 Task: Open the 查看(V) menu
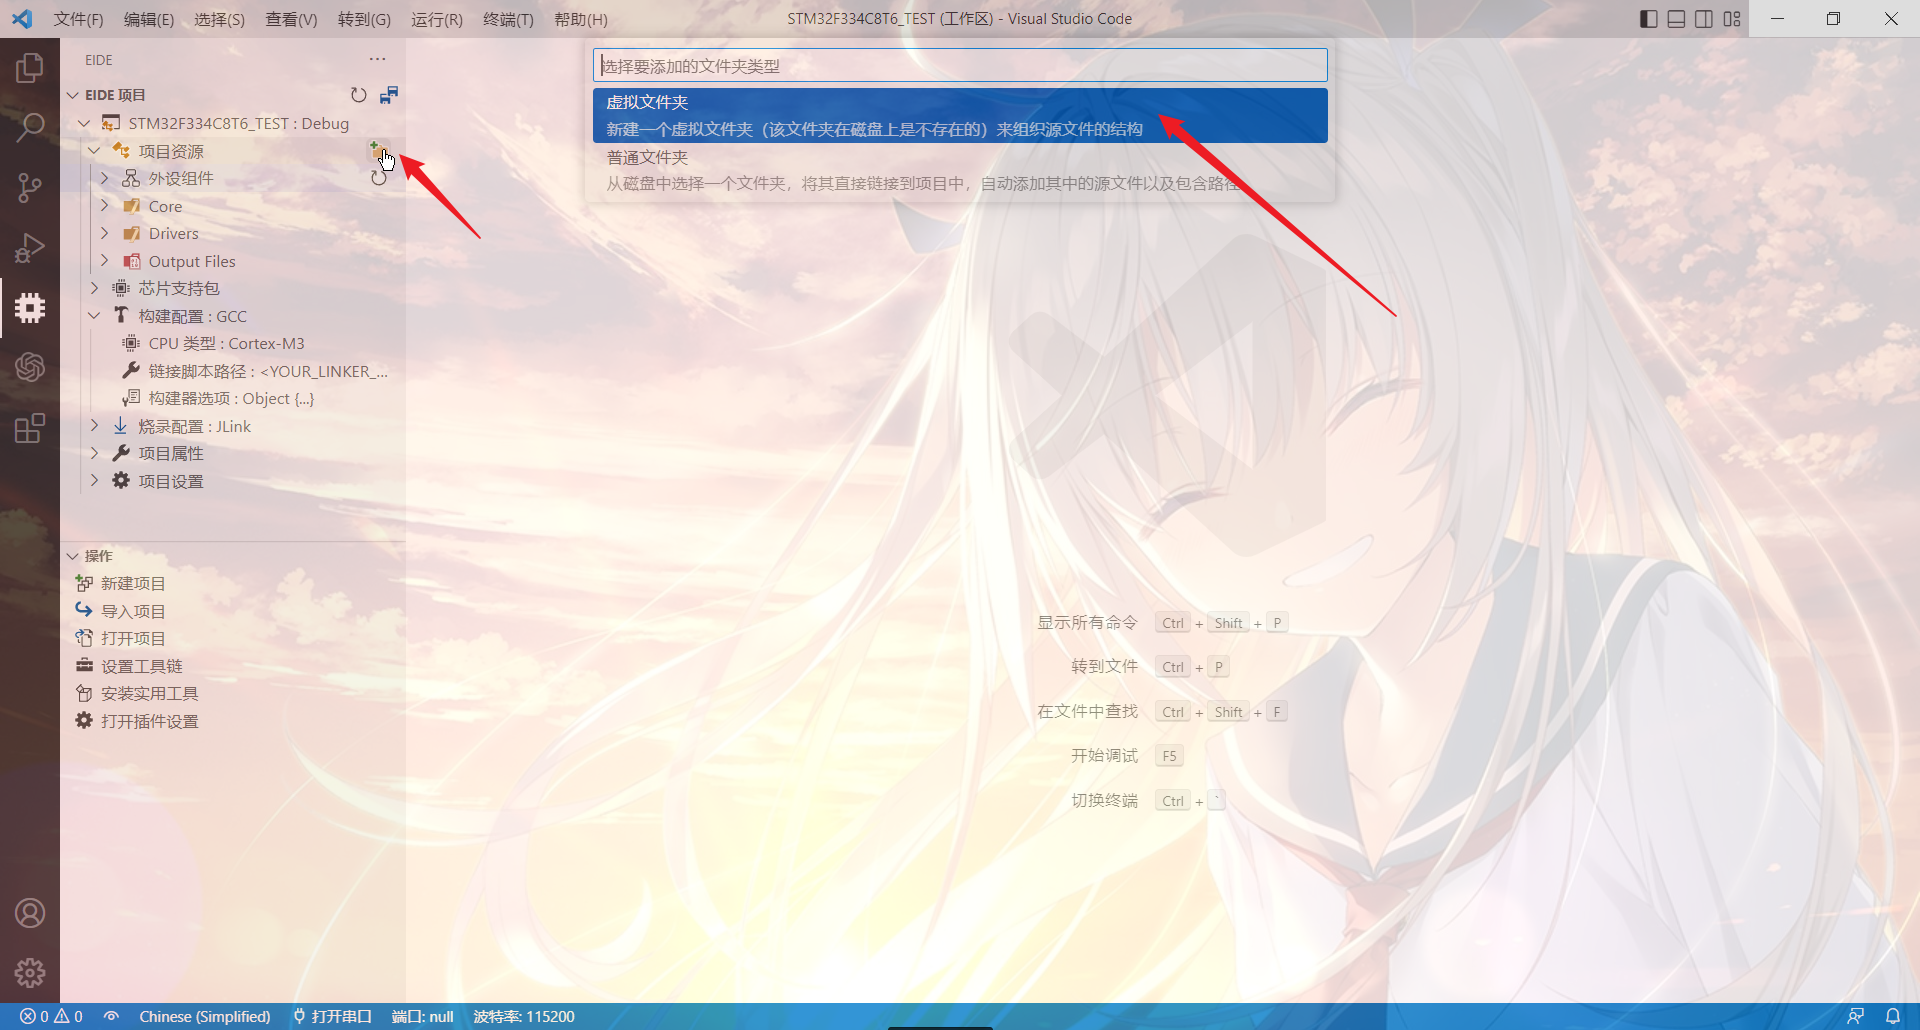(x=291, y=19)
